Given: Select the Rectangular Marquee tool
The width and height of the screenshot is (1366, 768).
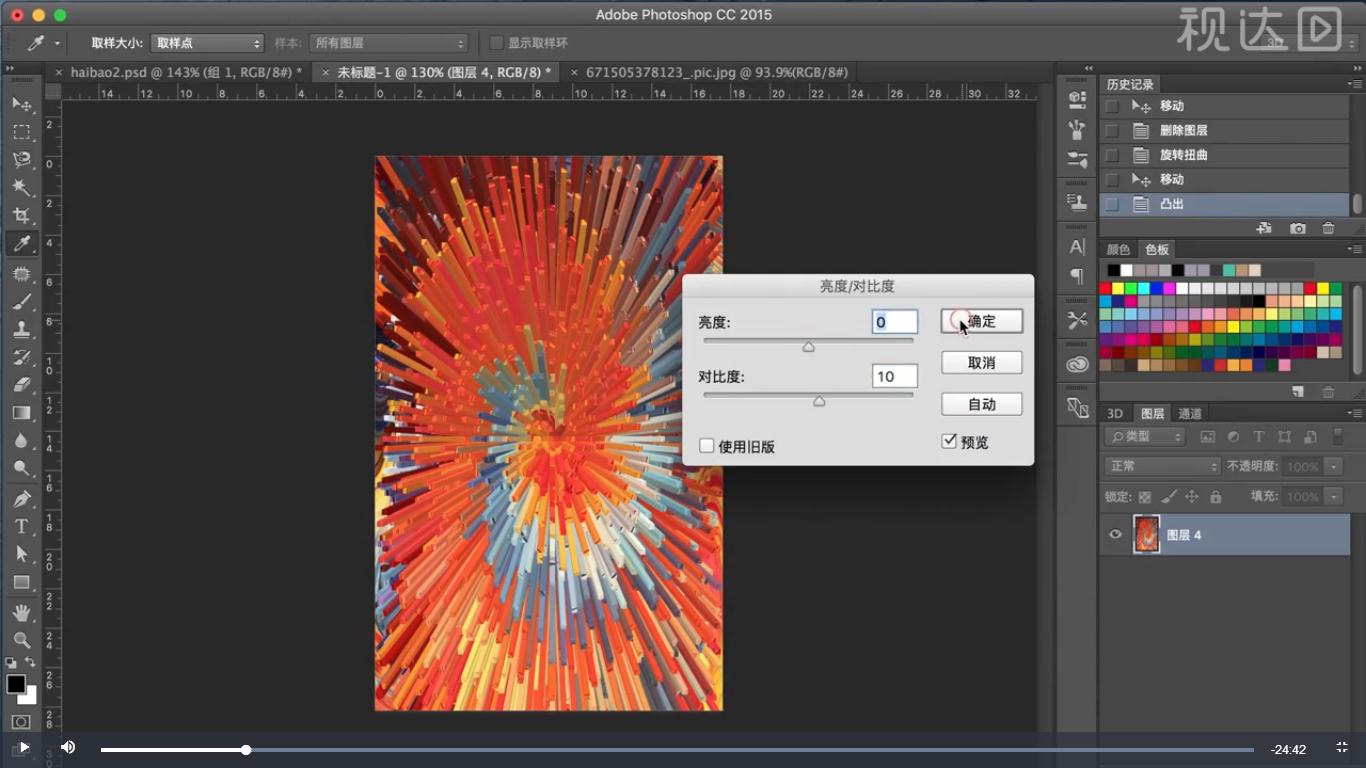Looking at the screenshot, I should (x=21, y=132).
